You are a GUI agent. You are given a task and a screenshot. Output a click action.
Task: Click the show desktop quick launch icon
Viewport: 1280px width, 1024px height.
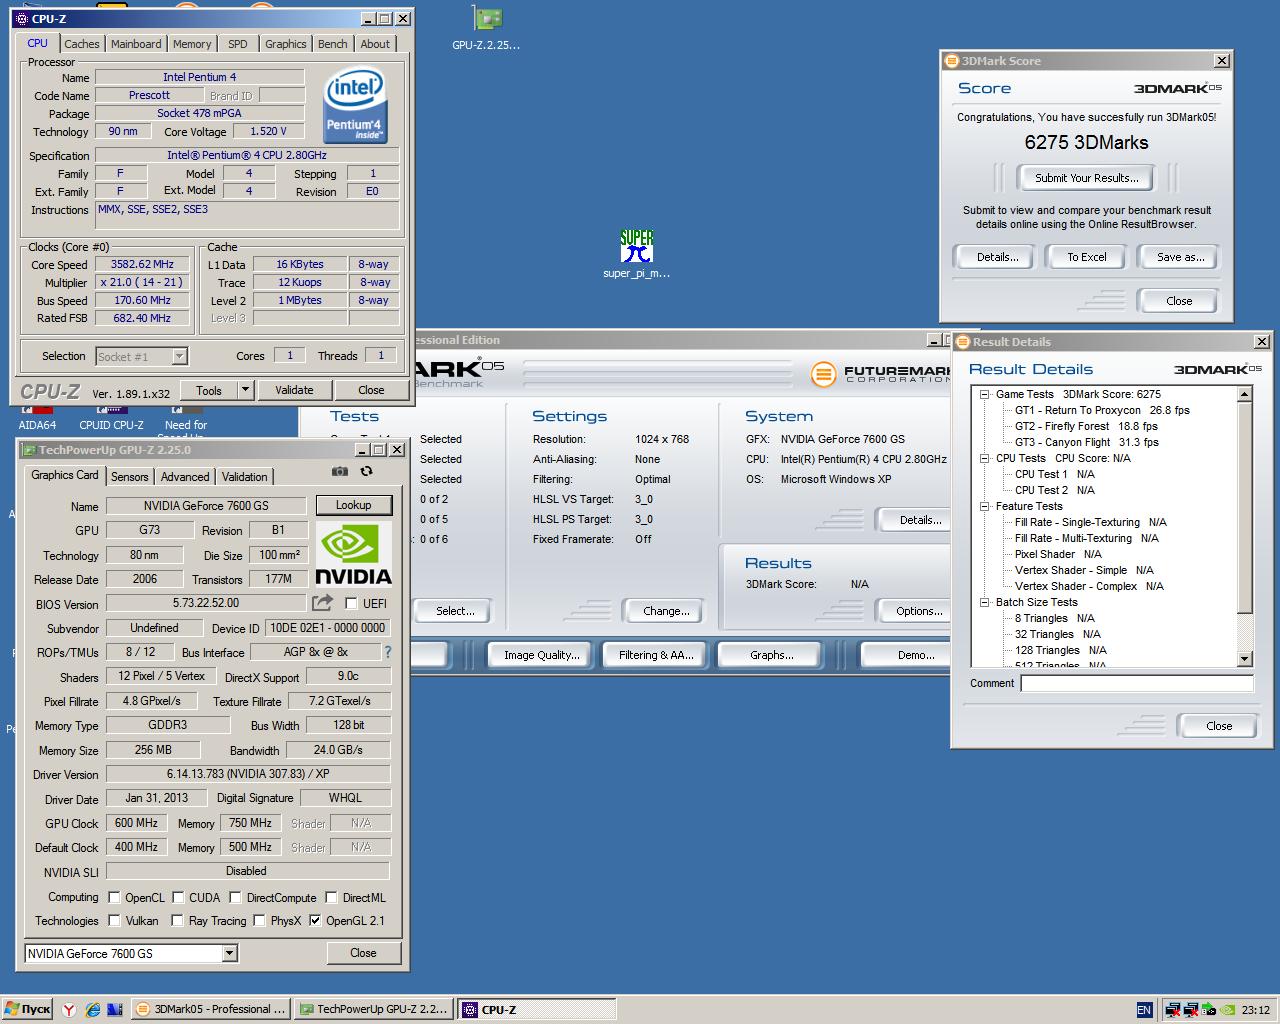[114, 1010]
